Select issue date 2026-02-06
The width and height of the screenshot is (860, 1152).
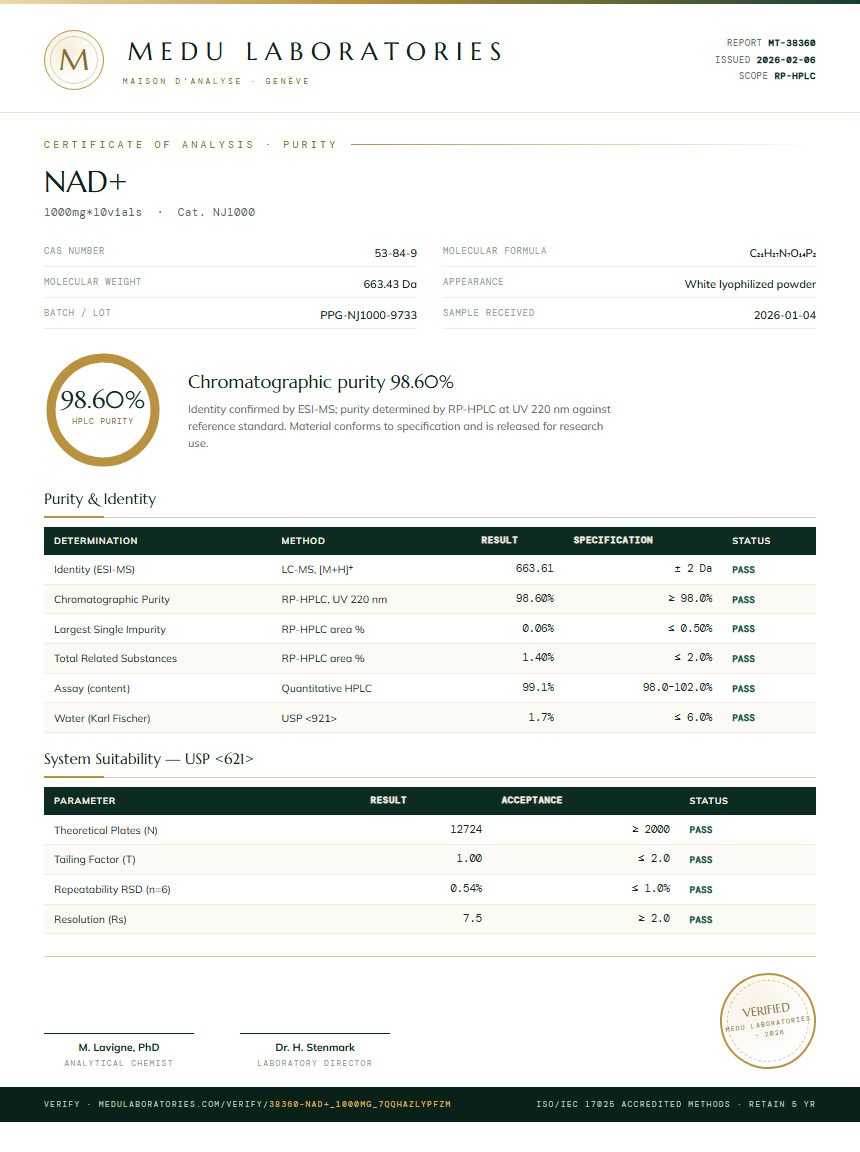coord(786,60)
